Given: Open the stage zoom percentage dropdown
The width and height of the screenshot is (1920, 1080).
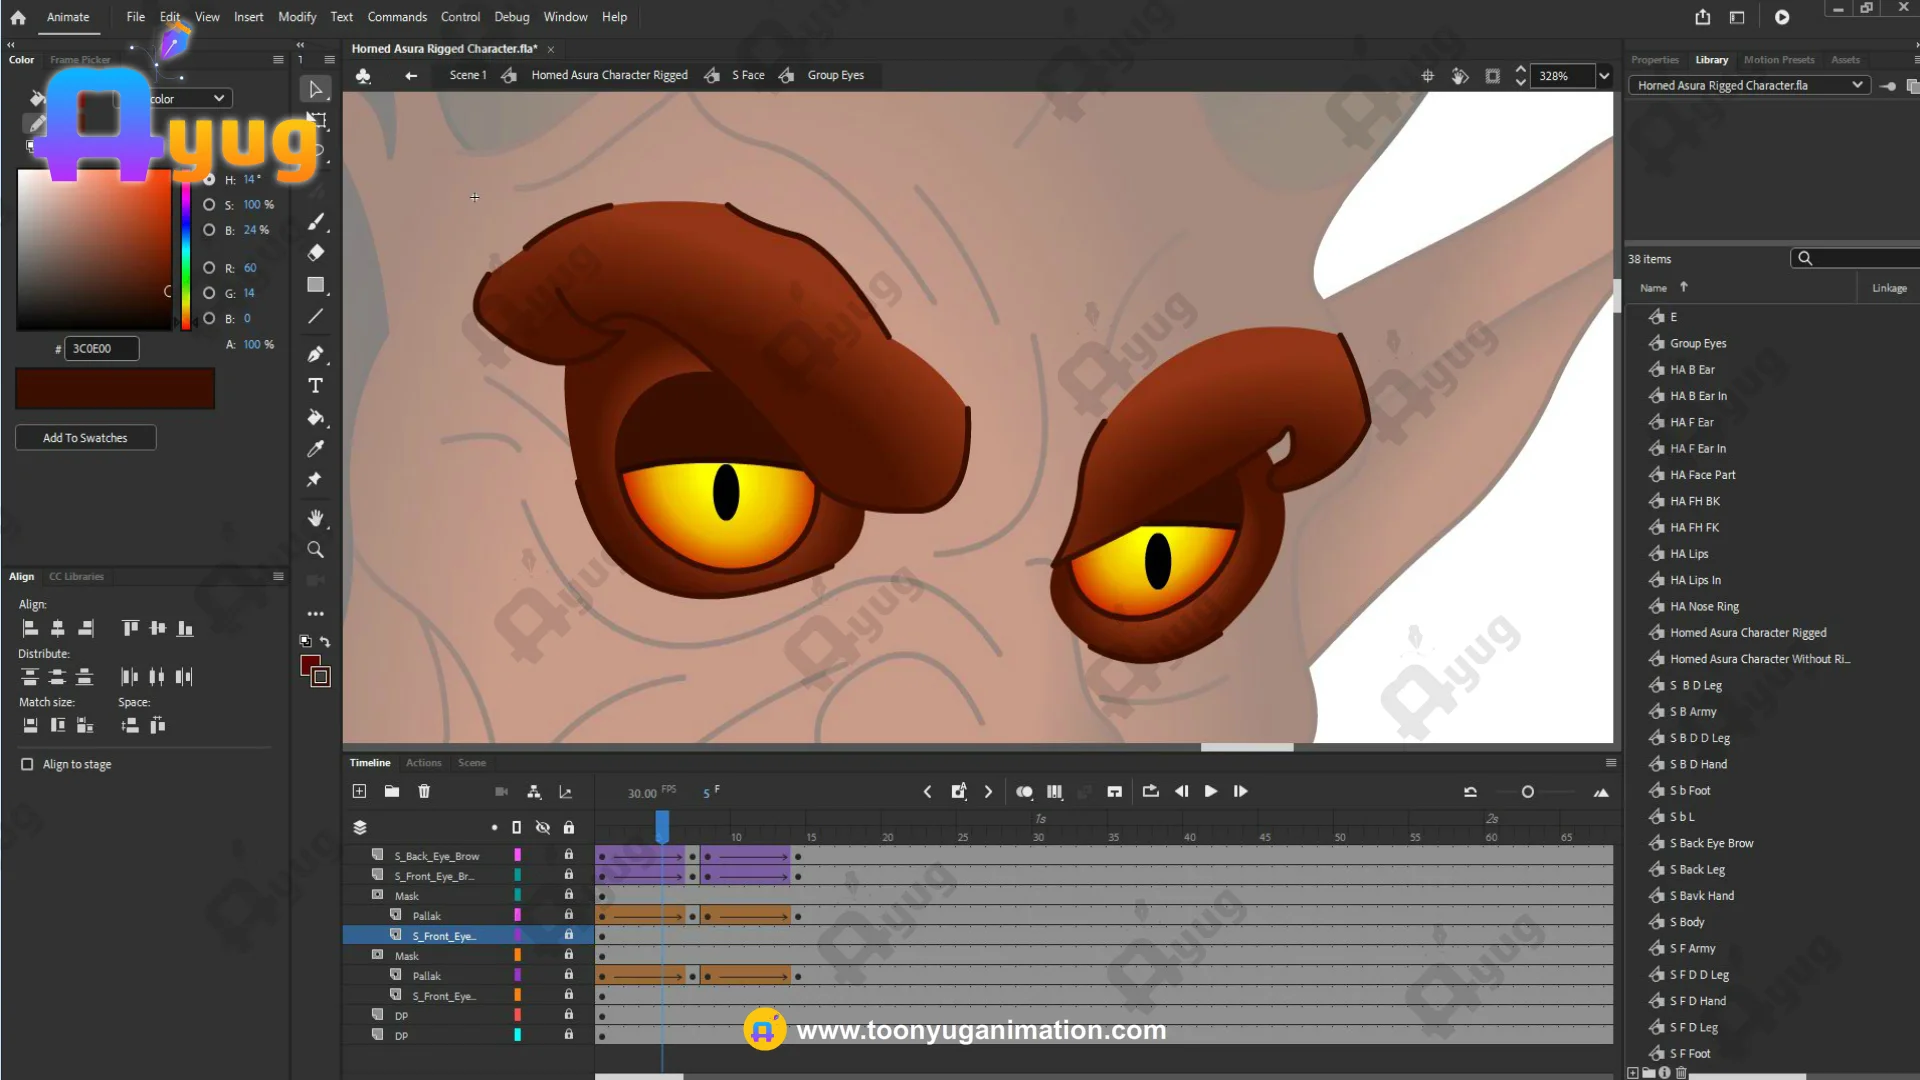Looking at the screenshot, I should tap(1604, 76).
